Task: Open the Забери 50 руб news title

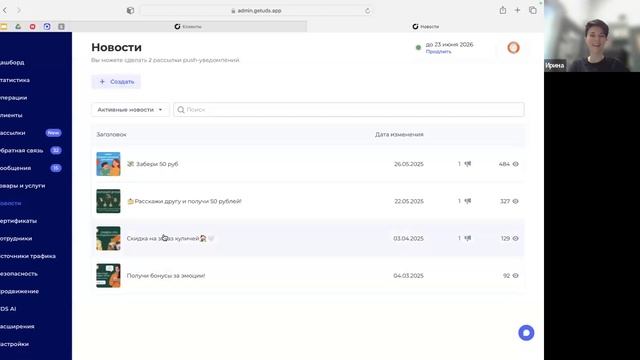Action: pyautogui.click(x=153, y=164)
